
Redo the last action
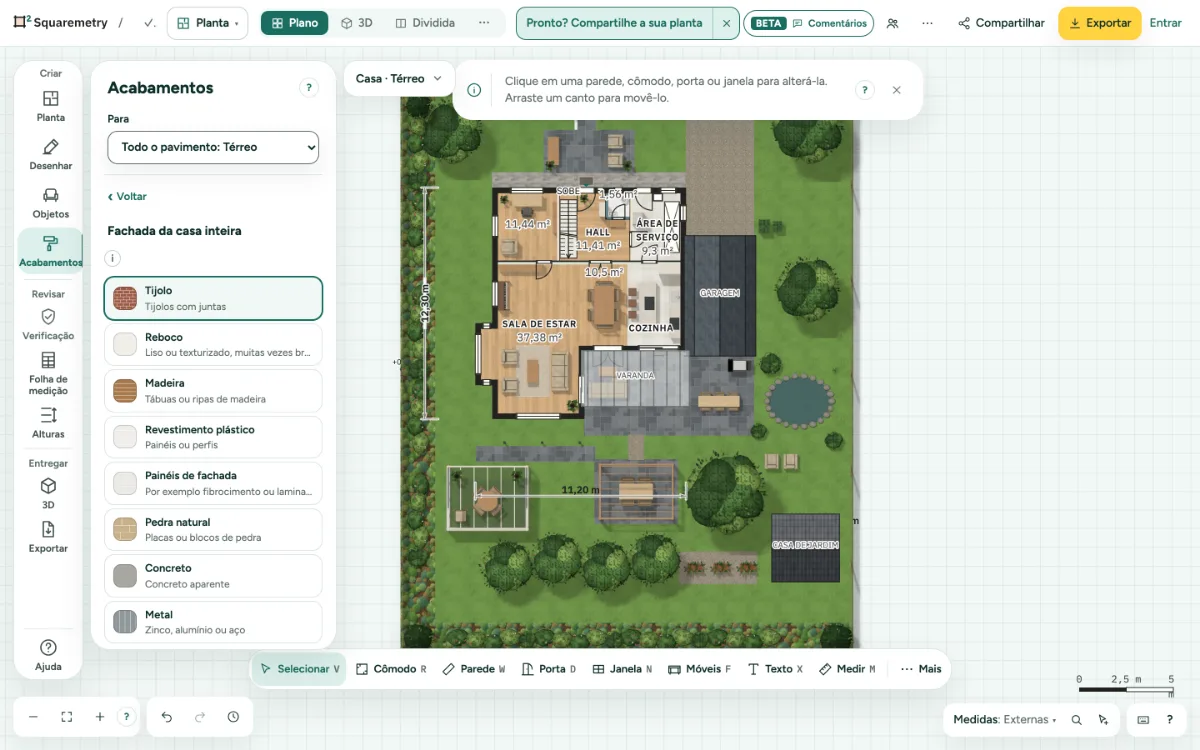(200, 717)
